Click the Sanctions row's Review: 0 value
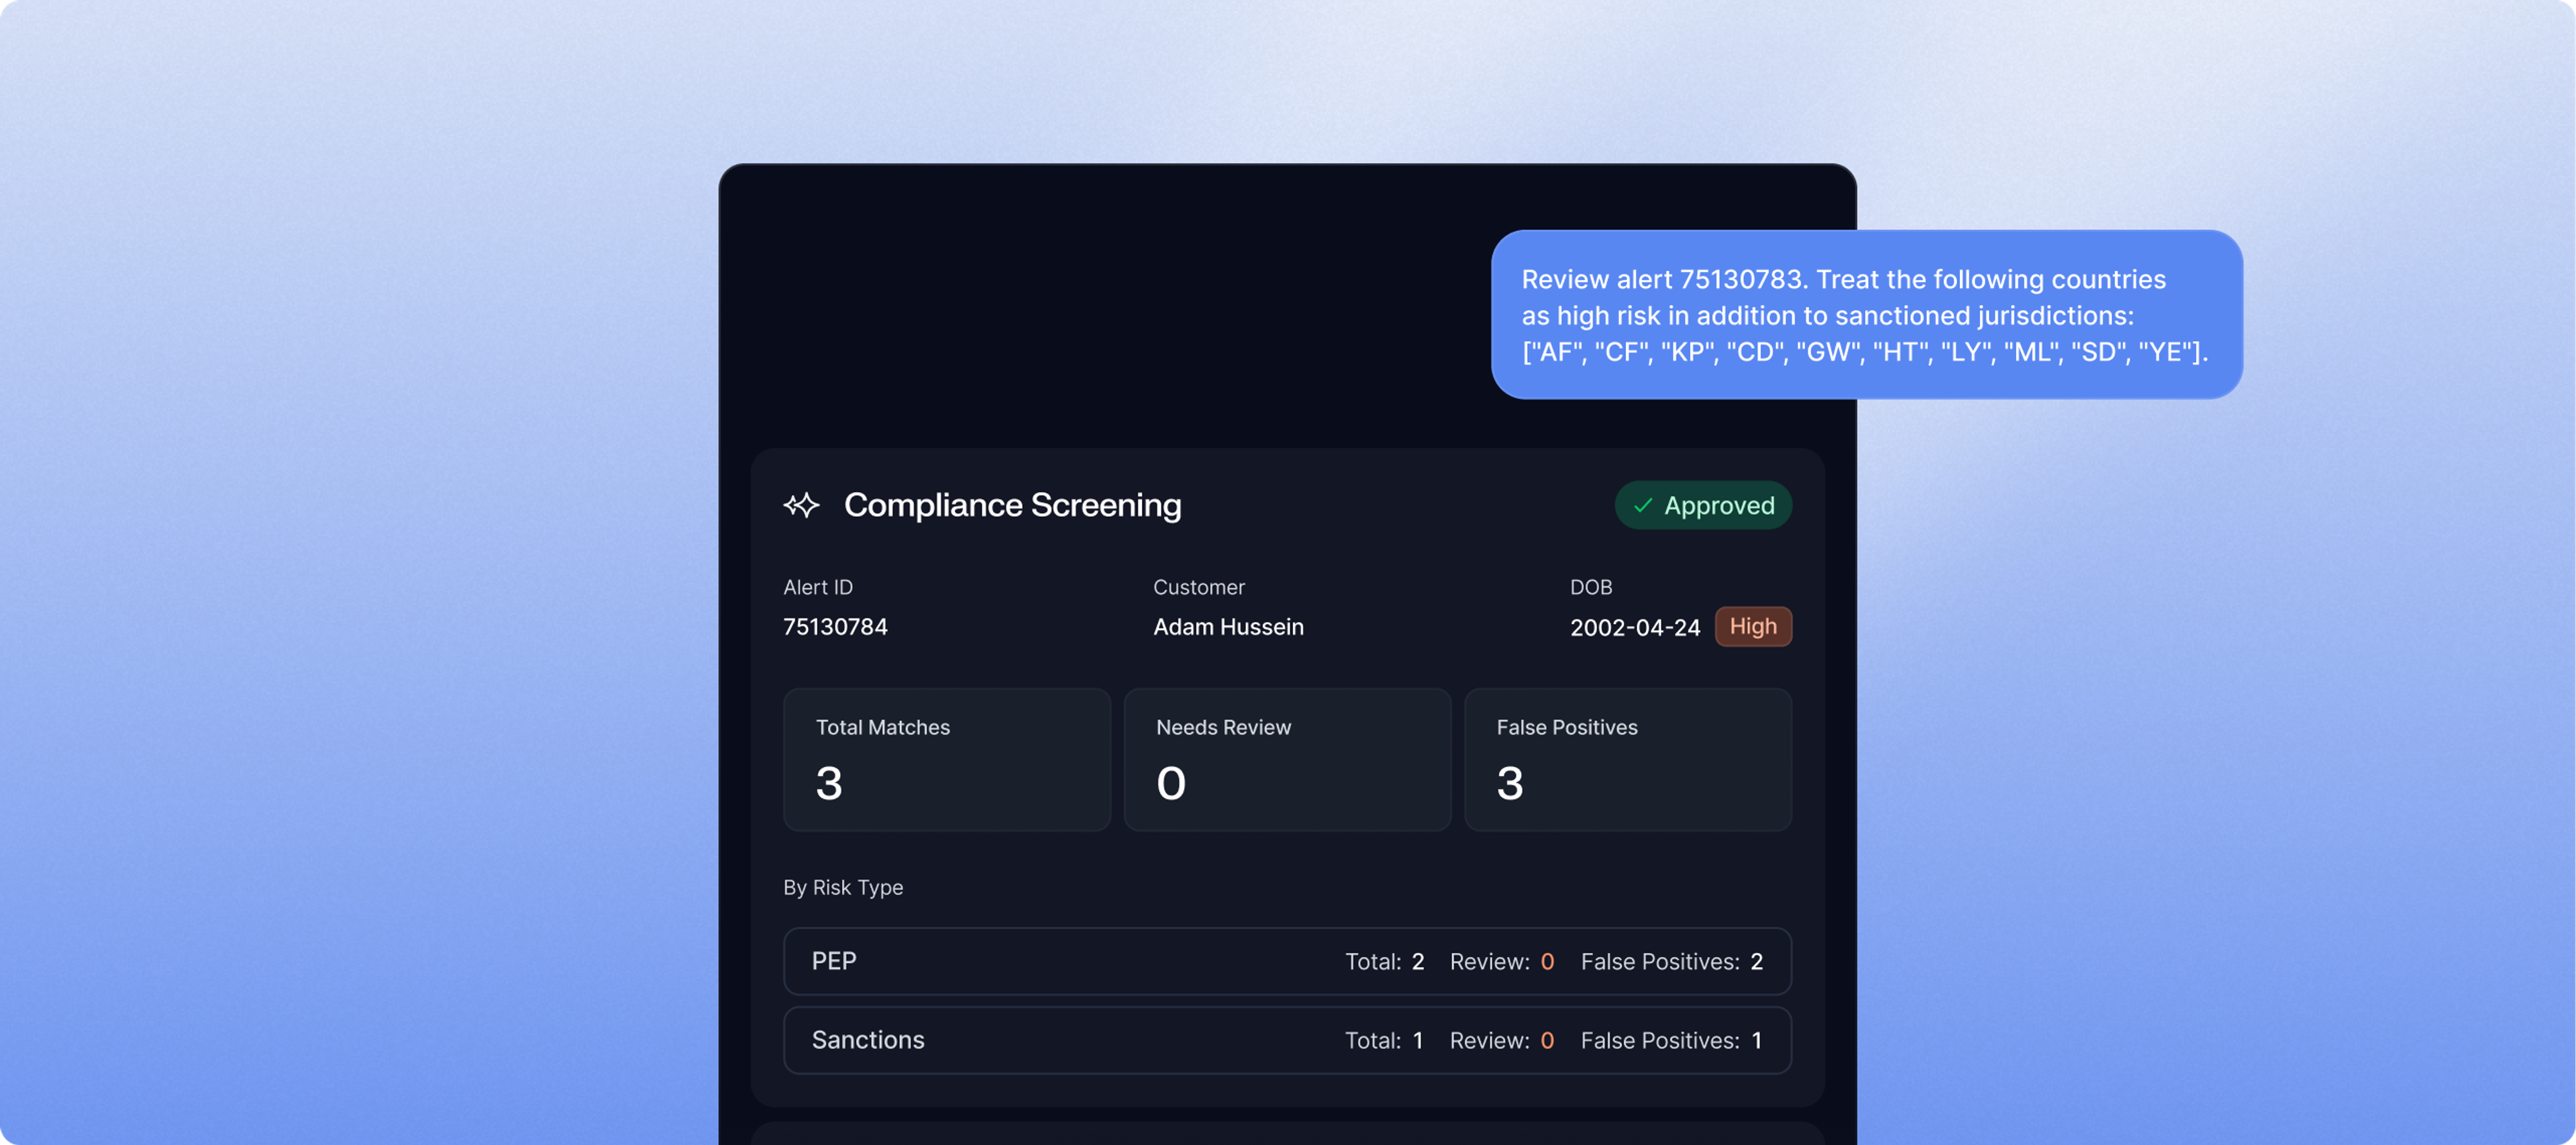Image resolution: width=2576 pixels, height=1145 pixels. coord(1502,1040)
